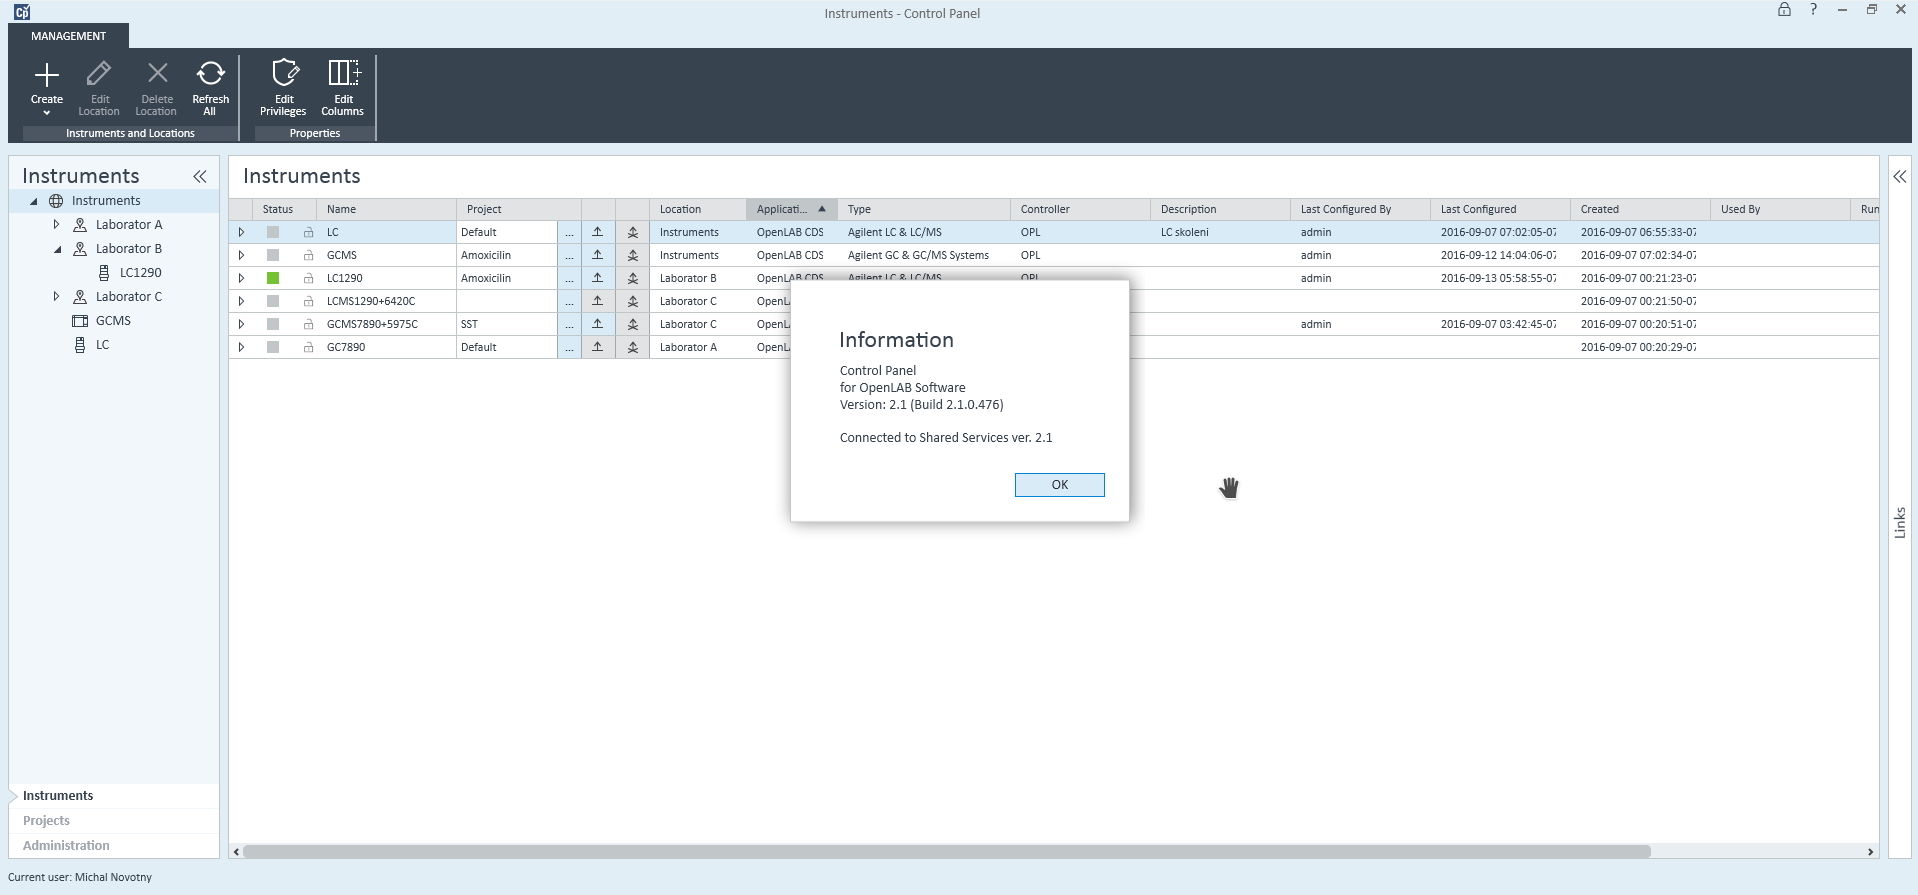
Task: Switch to the MANAGEMENT ribbon tab
Action: (x=68, y=36)
